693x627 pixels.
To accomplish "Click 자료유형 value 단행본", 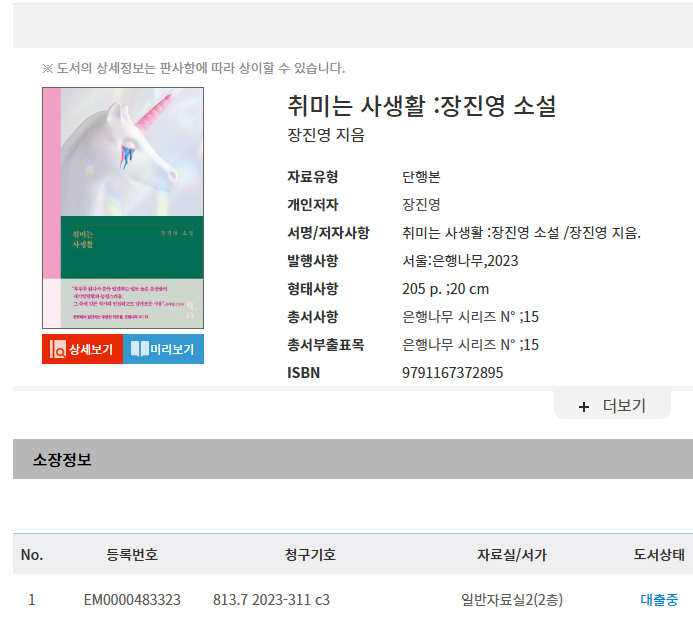I will (x=421, y=177).
